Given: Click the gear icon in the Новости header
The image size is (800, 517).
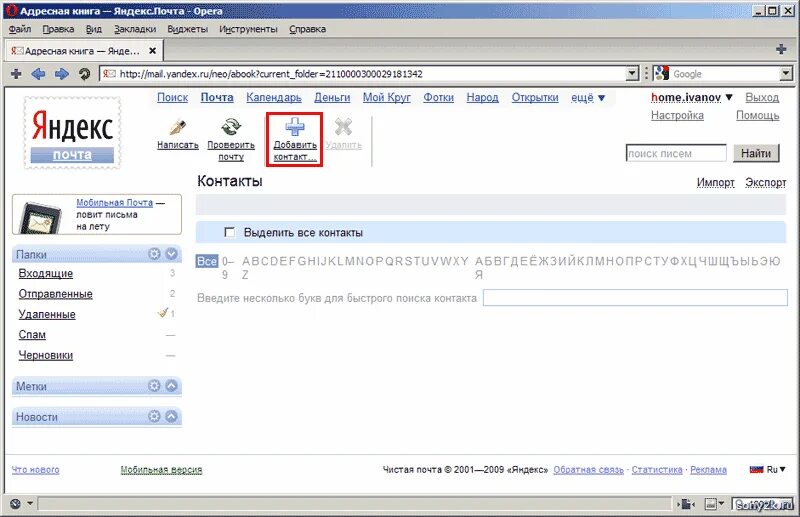Looking at the screenshot, I should [x=154, y=416].
